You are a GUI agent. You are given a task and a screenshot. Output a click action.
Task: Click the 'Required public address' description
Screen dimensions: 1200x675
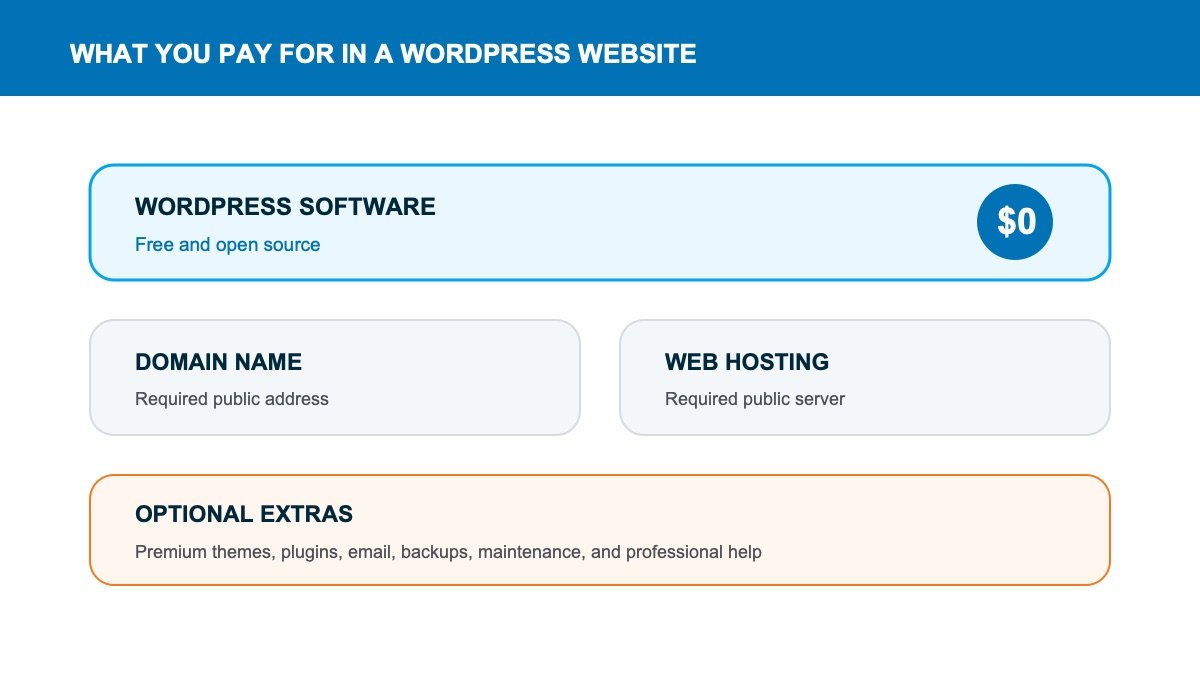pyautogui.click(x=232, y=399)
